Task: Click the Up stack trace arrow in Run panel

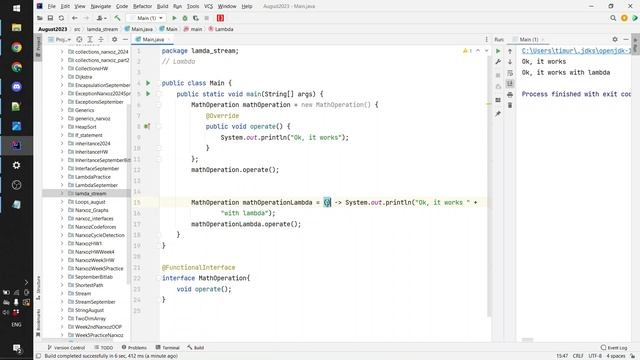Action: (x=510, y=51)
